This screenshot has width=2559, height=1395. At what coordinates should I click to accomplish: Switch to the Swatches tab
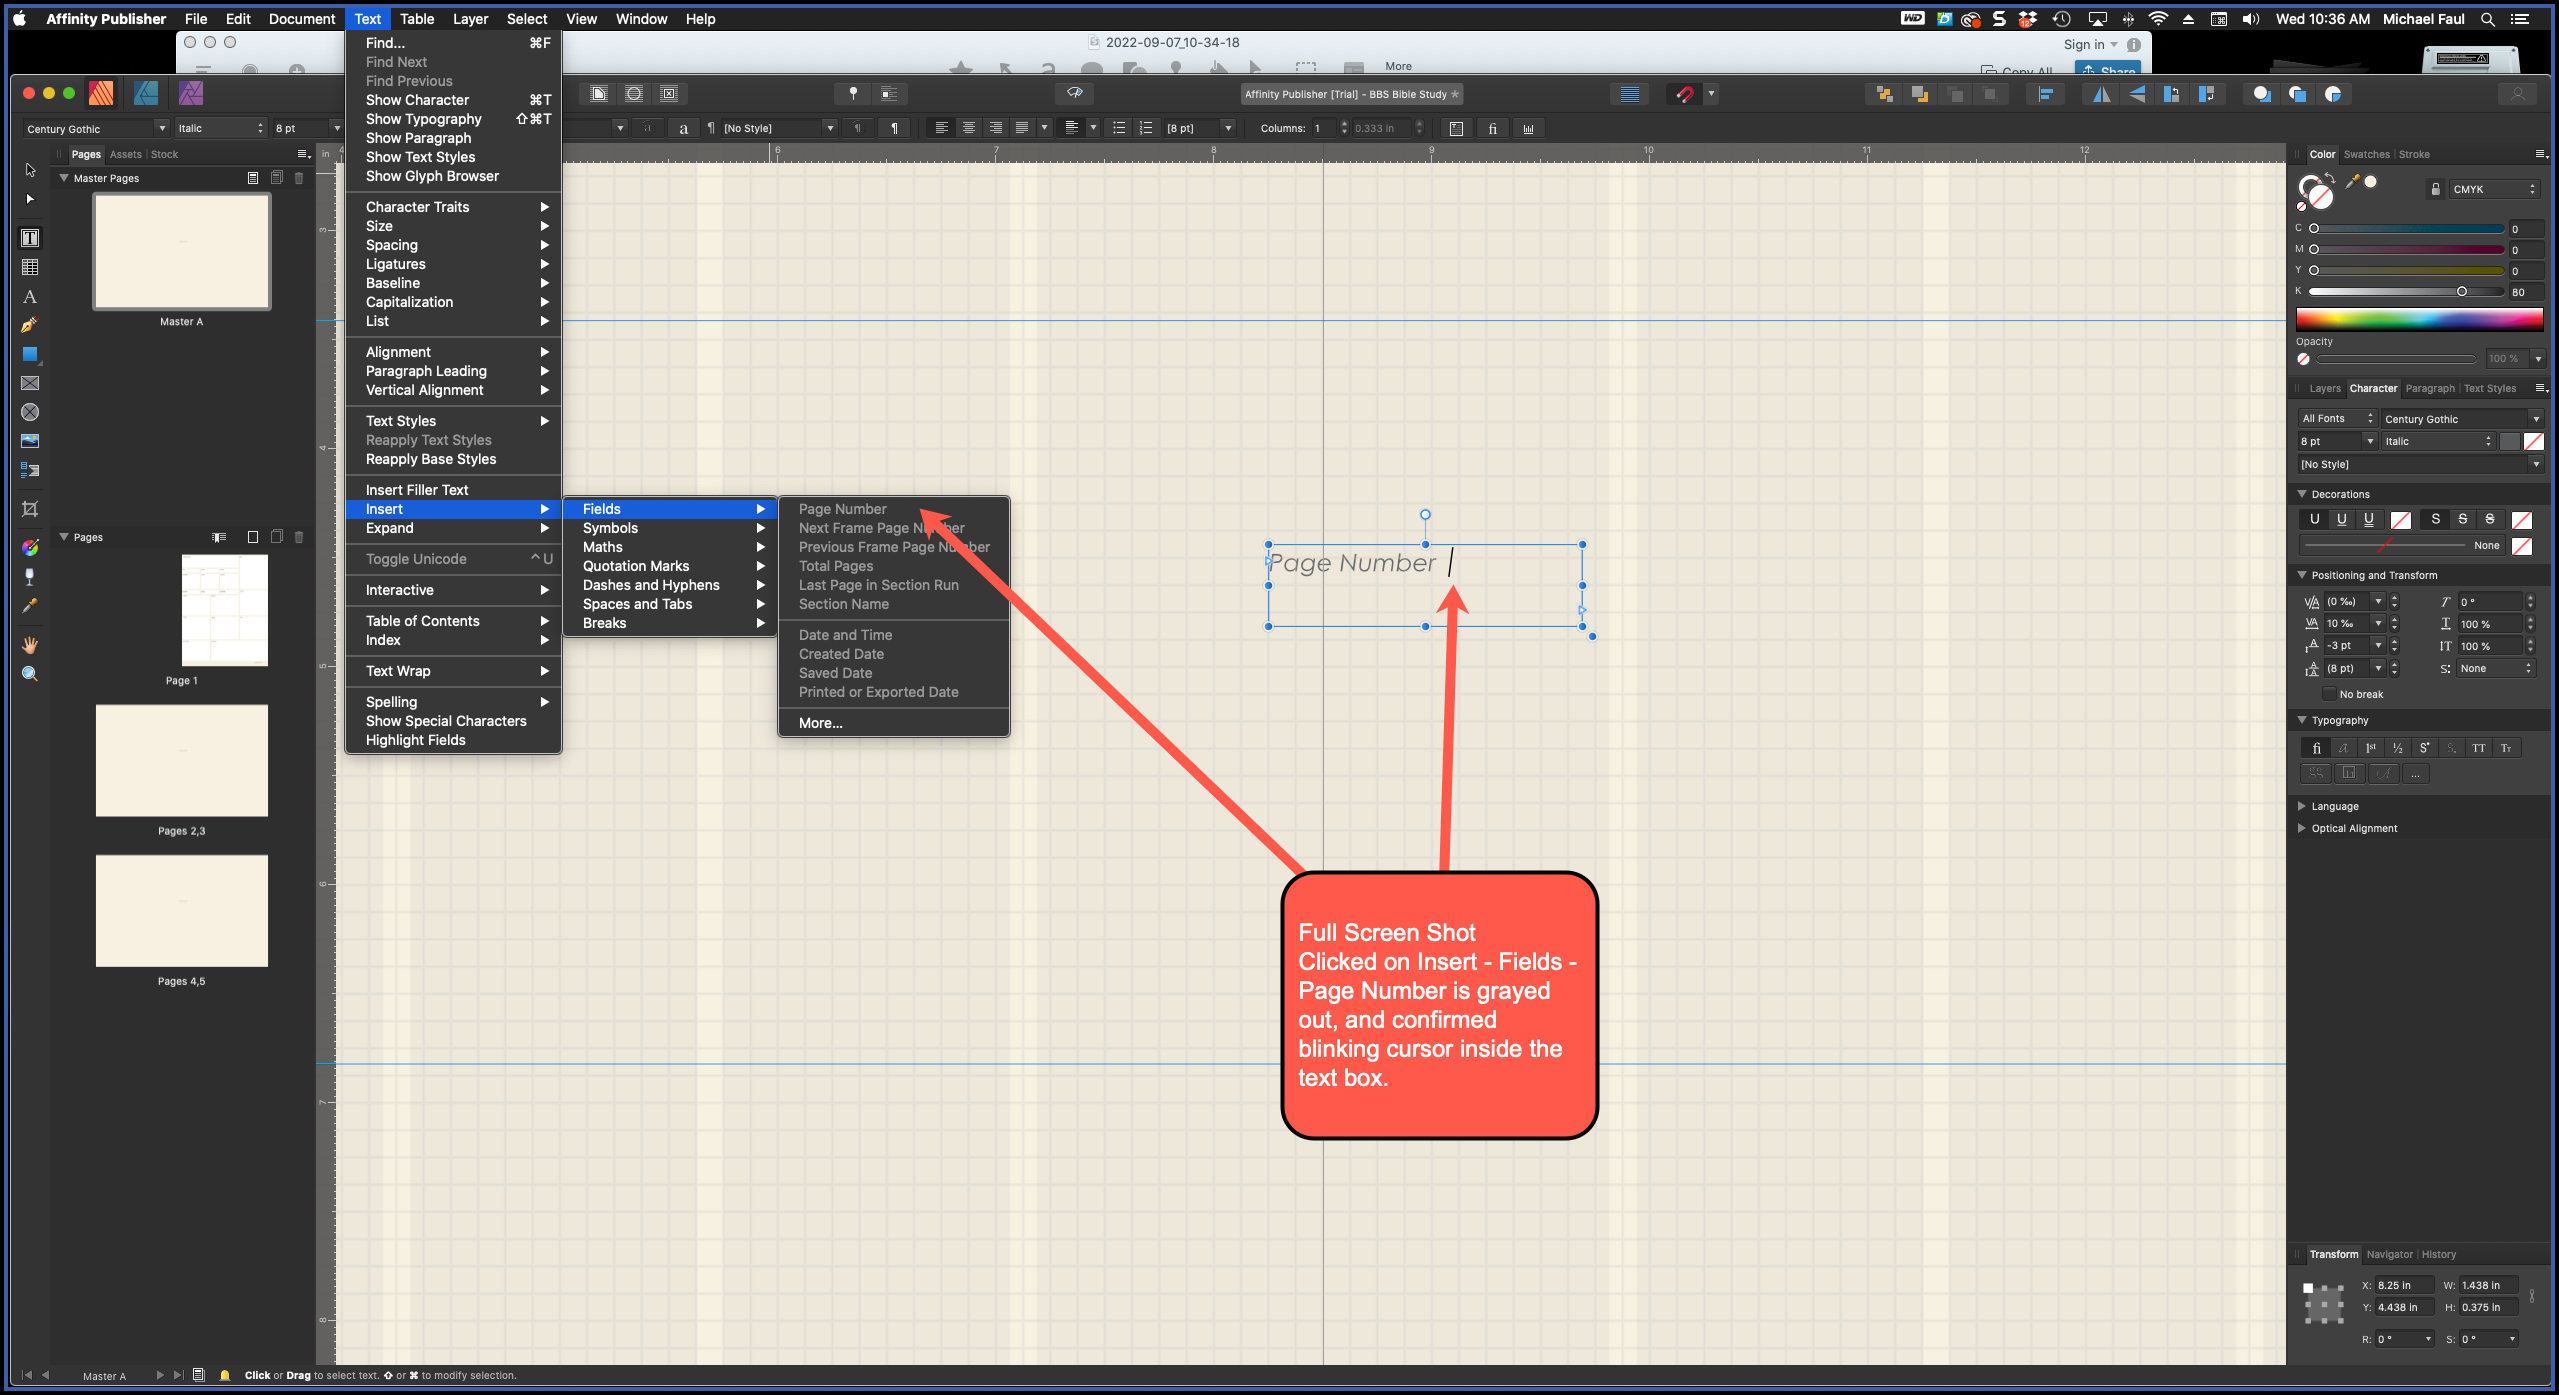tap(2366, 154)
